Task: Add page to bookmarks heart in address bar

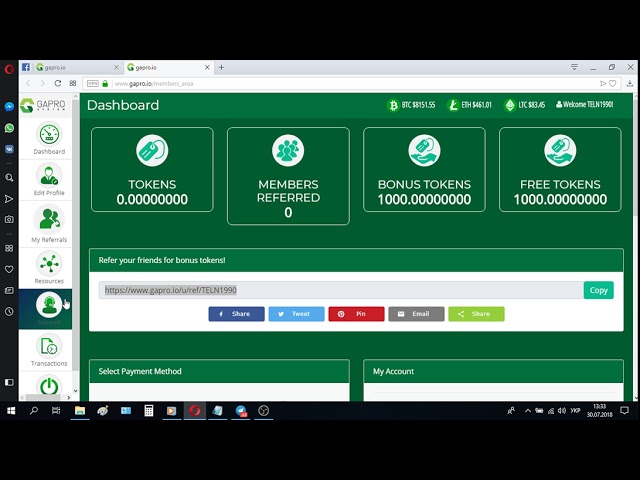Action: [613, 83]
